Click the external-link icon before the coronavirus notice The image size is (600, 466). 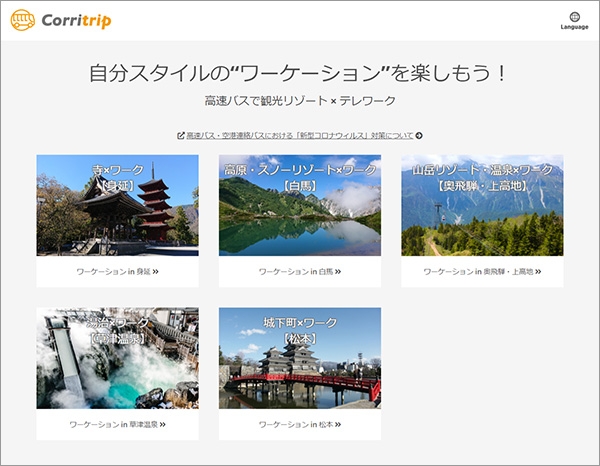coord(180,135)
